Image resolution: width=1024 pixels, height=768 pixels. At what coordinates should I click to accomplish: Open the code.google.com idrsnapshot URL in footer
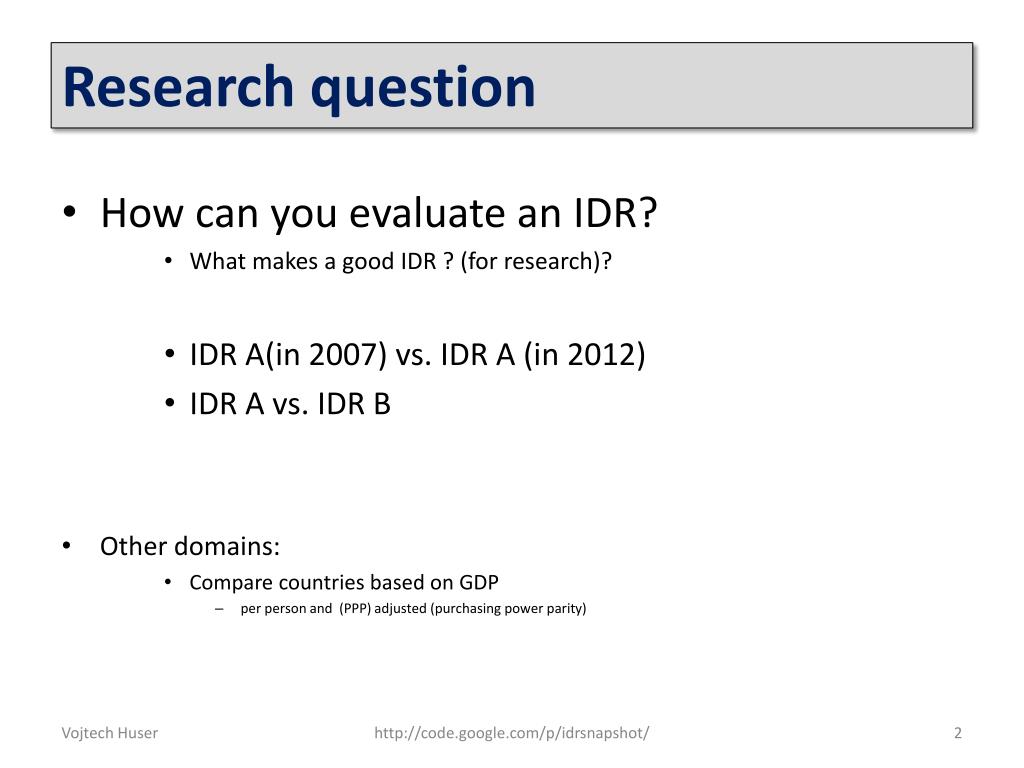click(511, 733)
